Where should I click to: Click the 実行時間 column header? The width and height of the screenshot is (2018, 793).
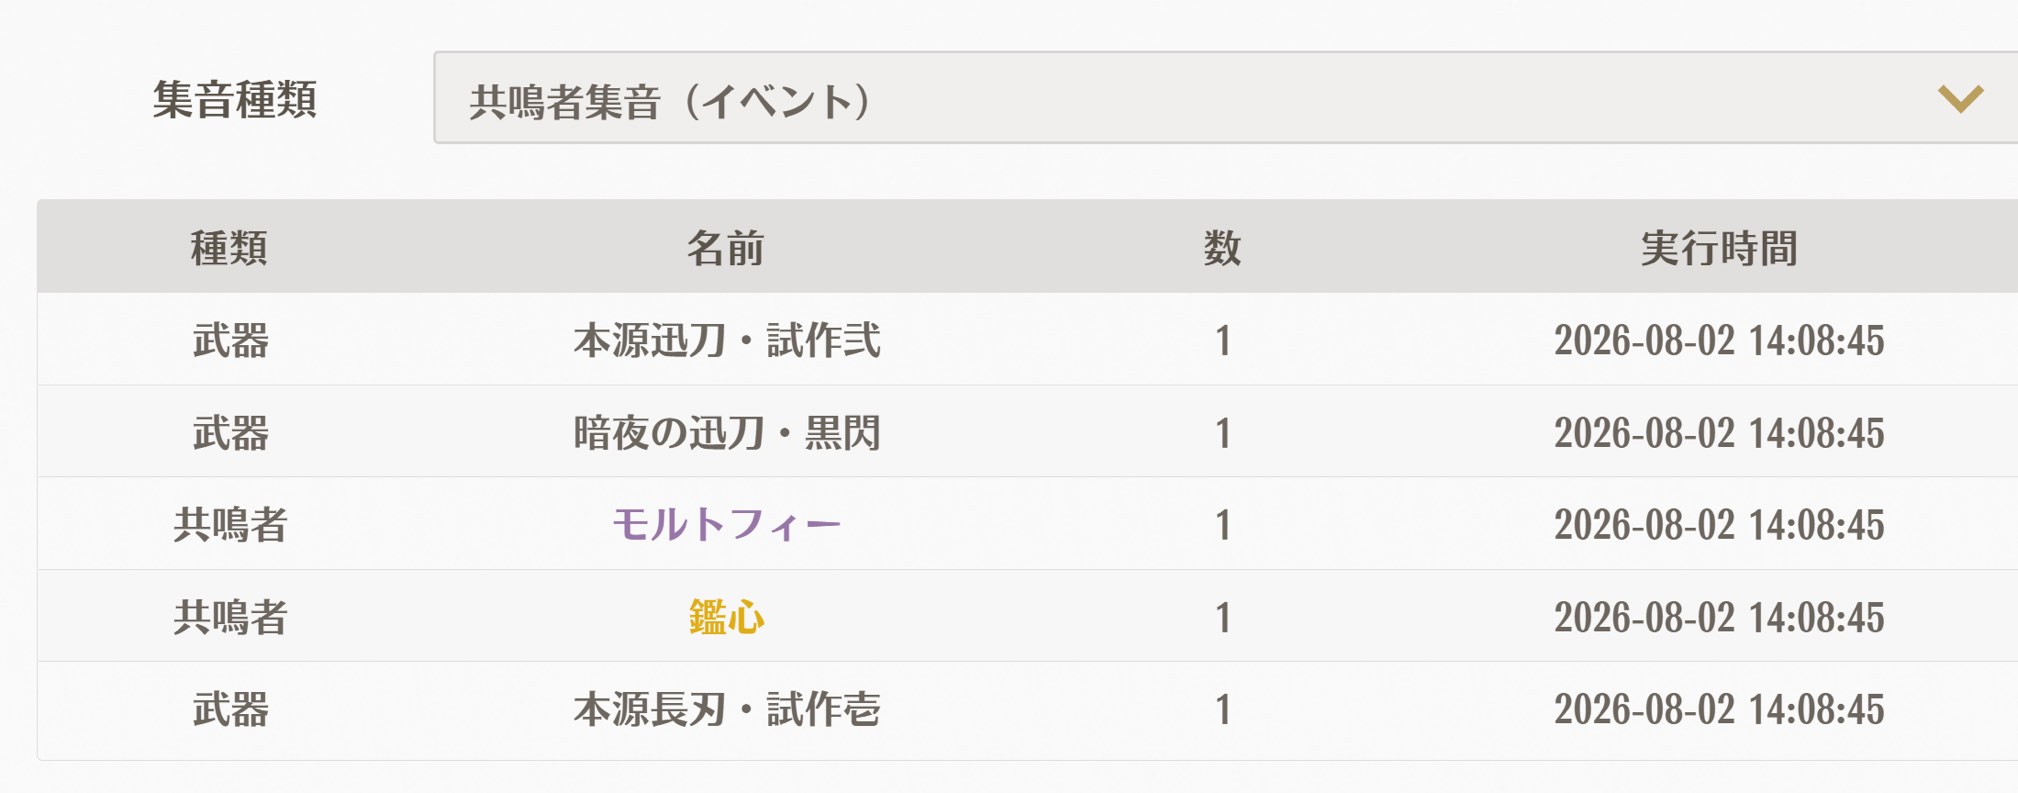[x=1719, y=247]
